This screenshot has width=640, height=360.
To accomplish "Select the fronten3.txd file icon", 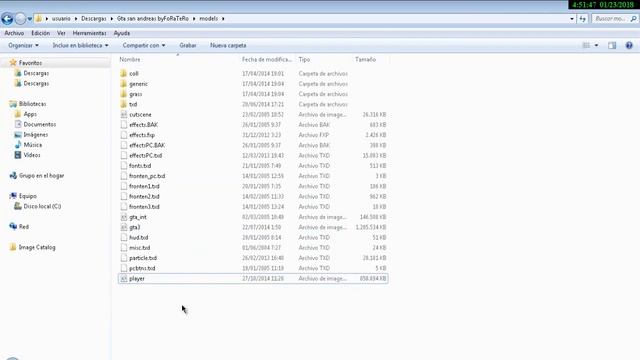I will pos(124,207).
